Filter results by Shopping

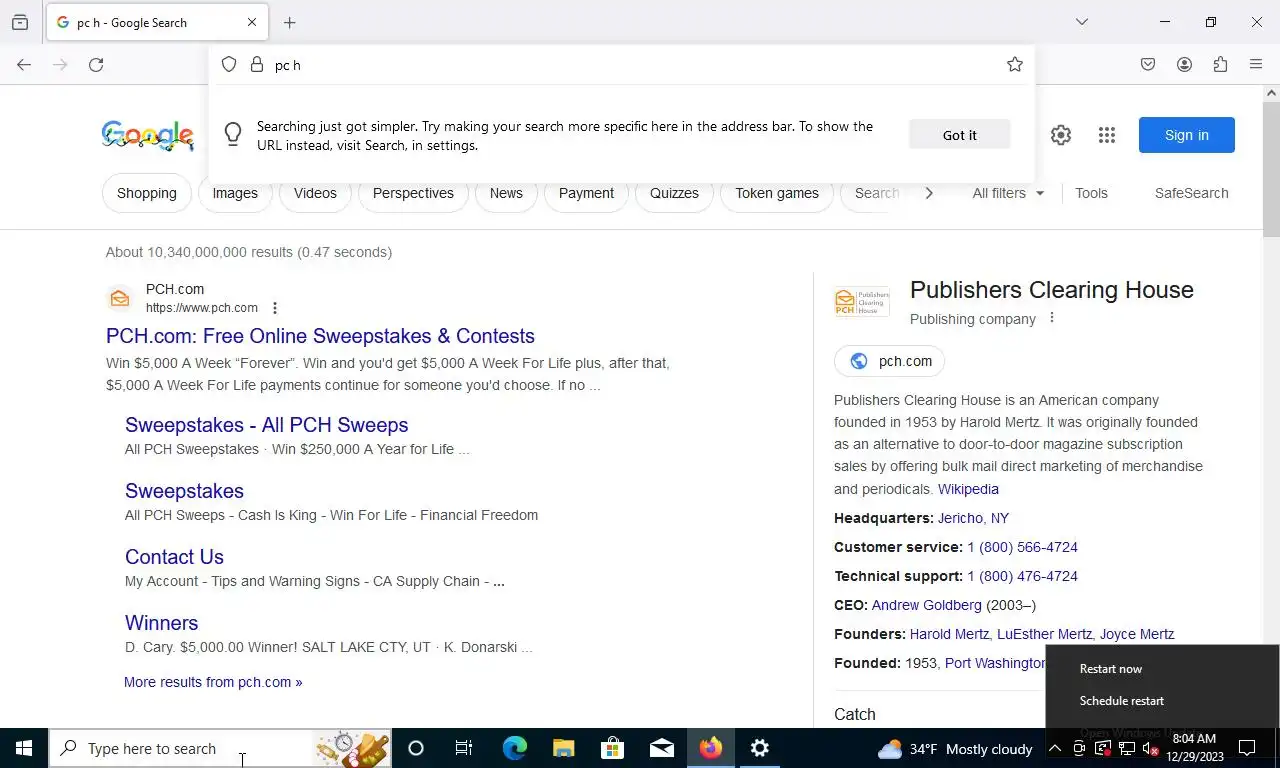tap(147, 193)
